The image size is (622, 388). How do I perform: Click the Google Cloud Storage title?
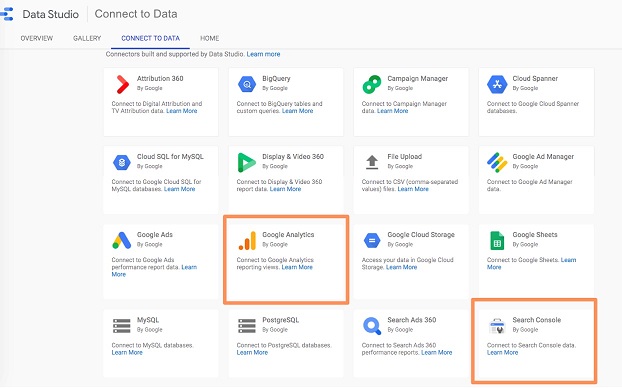click(x=421, y=235)
